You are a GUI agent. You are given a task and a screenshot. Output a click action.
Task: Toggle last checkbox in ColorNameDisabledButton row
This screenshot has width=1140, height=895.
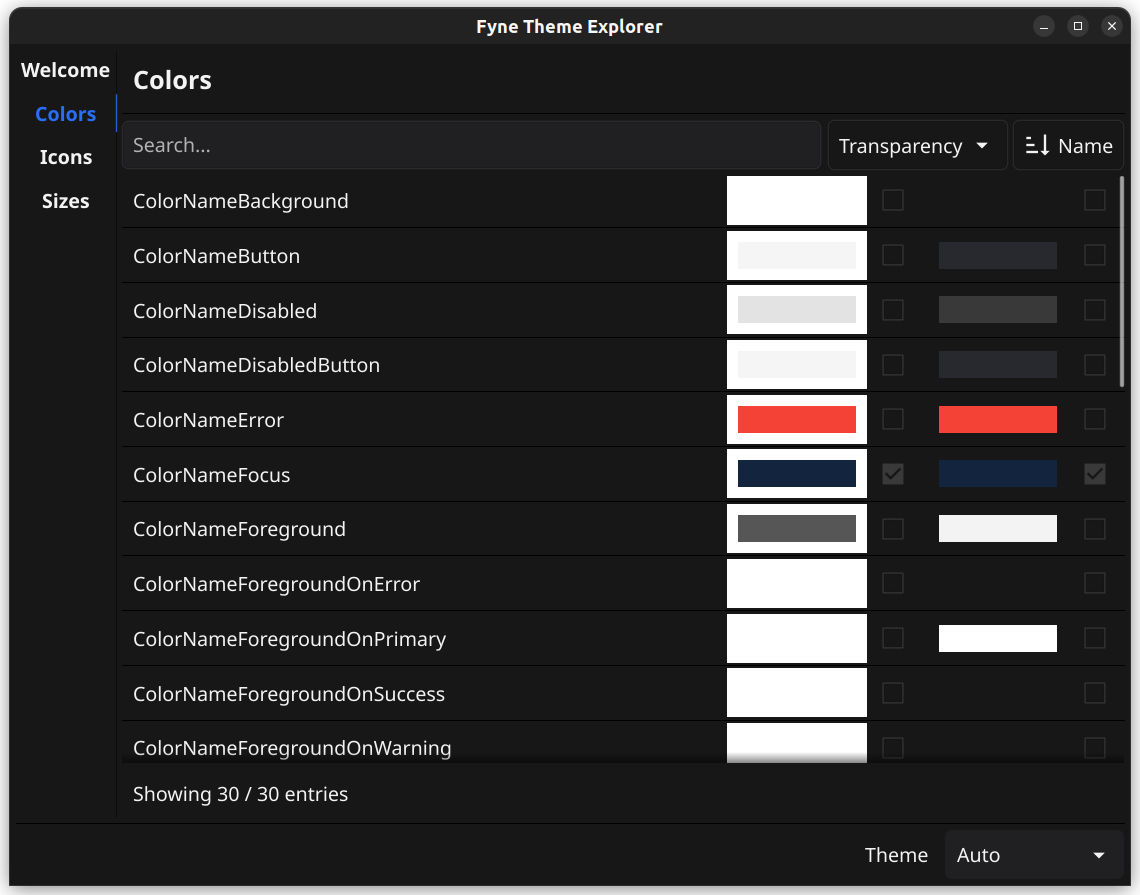[x=1095, y=364]
